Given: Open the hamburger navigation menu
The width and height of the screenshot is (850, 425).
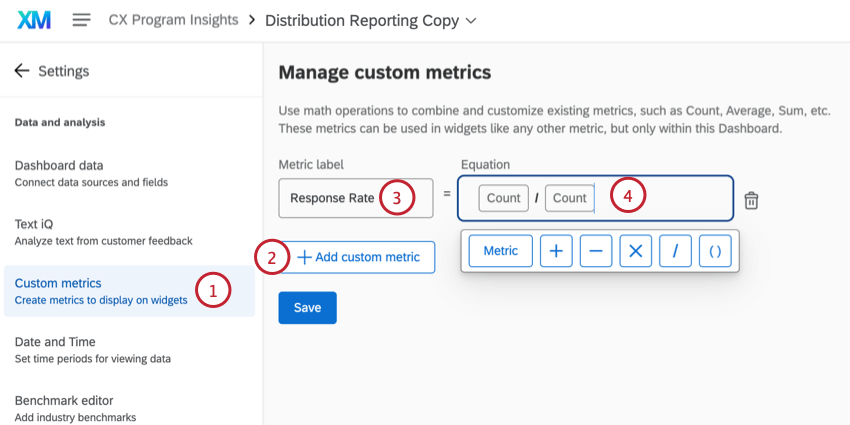Looking at the screenshot, I should (x=82, y=20).
